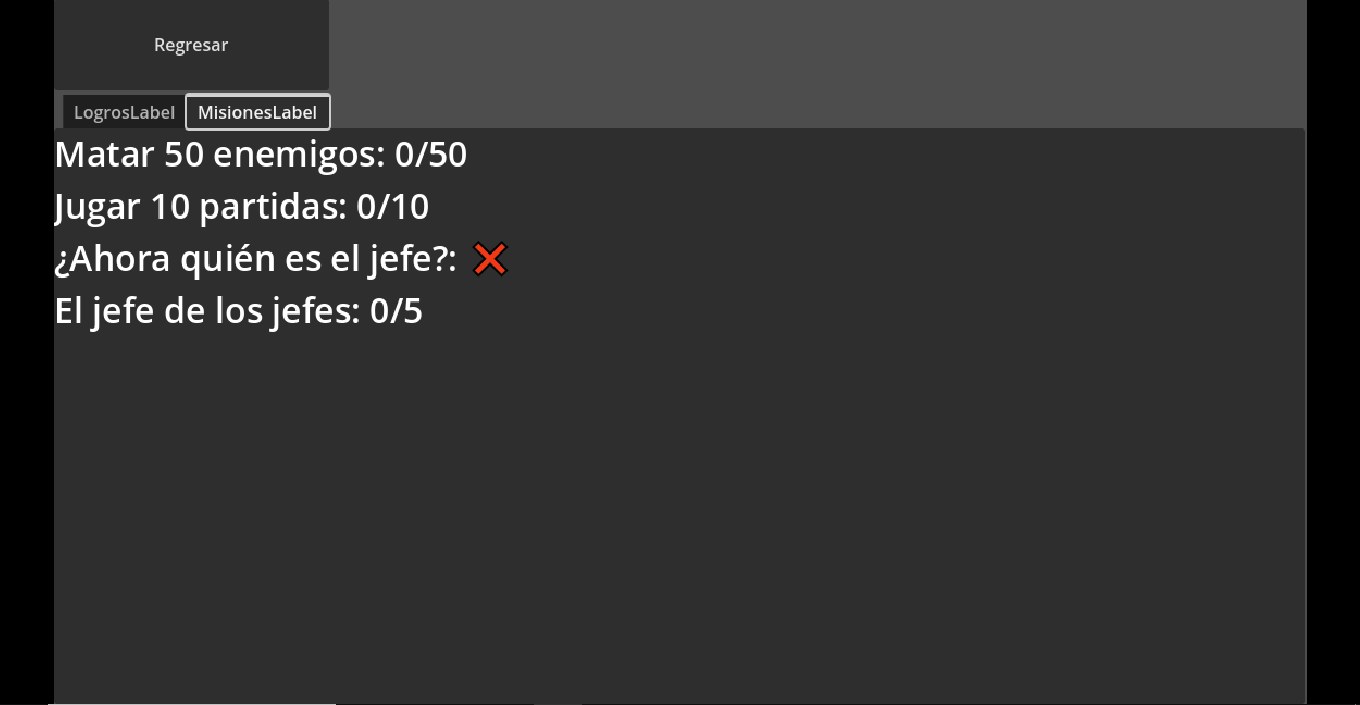Screen dimensions: 1360x705
Task: Click the Matar 50 enemigos mission title
Action: (220, 155)
